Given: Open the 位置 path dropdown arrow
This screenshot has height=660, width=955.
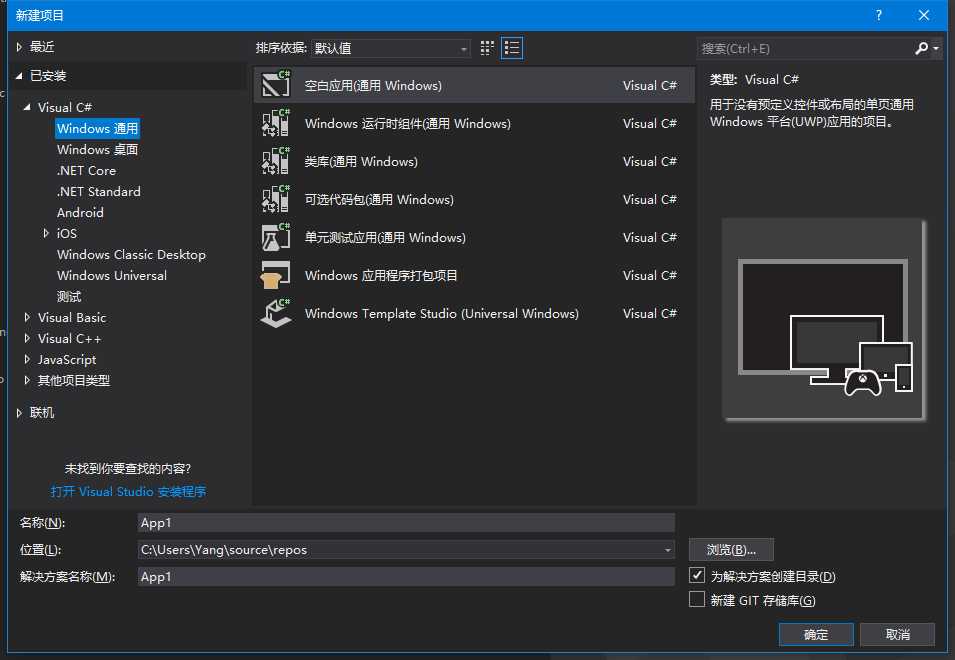Looking at the screenshot, I should point(668,550).
